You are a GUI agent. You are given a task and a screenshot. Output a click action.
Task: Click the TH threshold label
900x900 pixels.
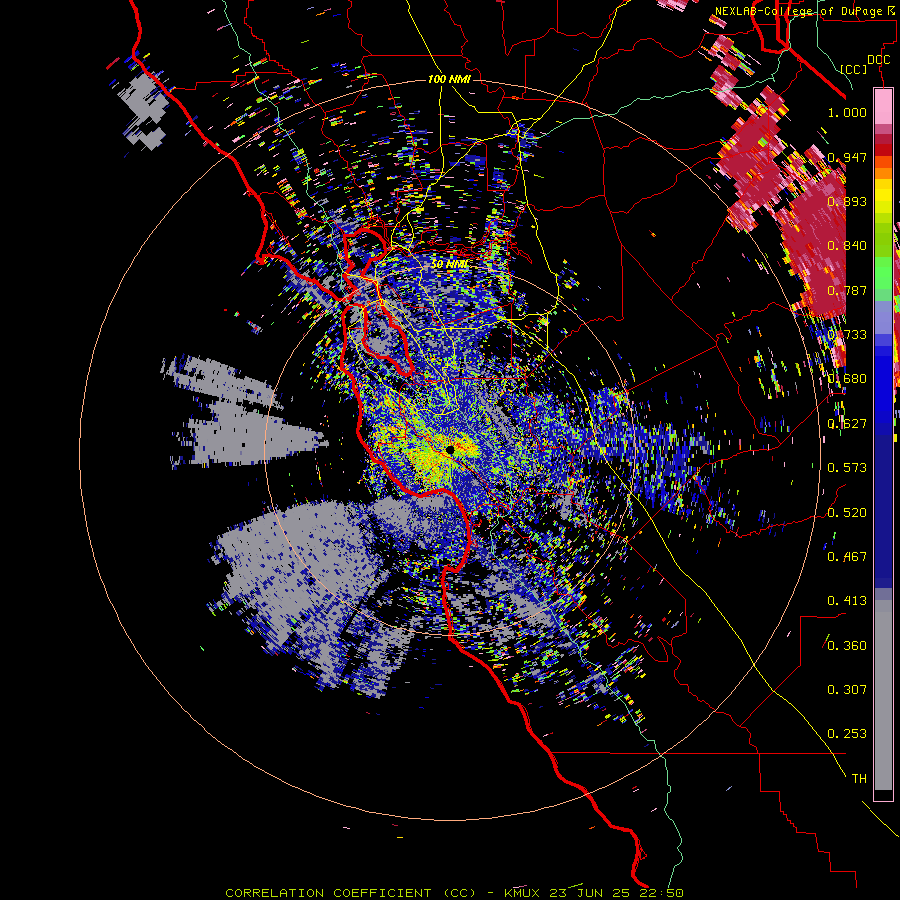coord(859,779)
